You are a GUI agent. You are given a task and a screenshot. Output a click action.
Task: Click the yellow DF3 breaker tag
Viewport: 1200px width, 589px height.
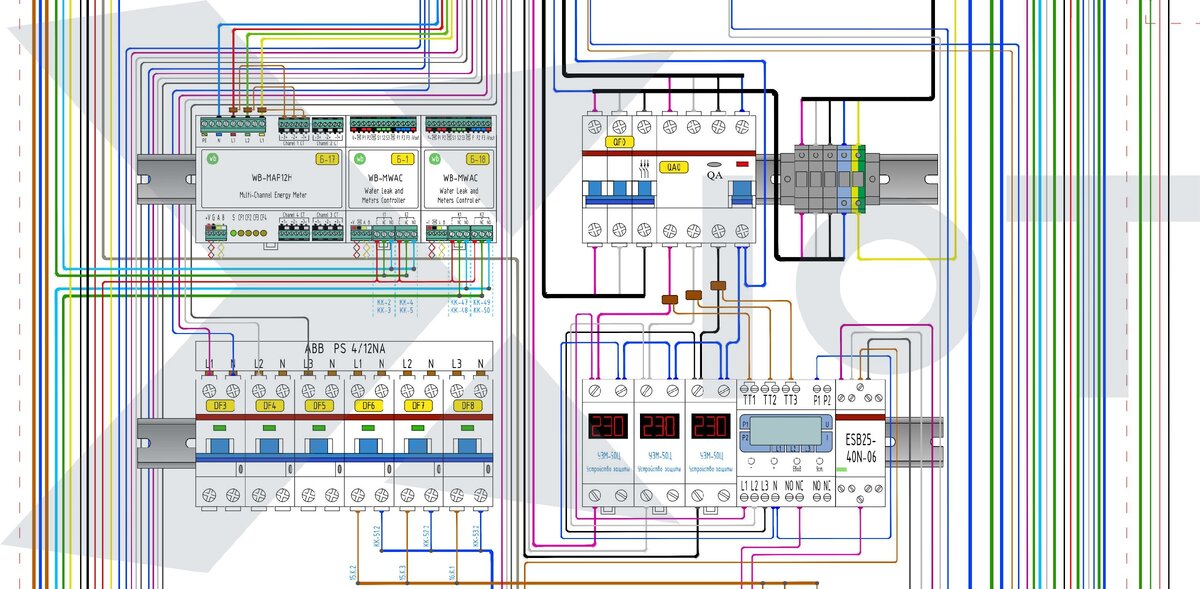coord(220,407)
